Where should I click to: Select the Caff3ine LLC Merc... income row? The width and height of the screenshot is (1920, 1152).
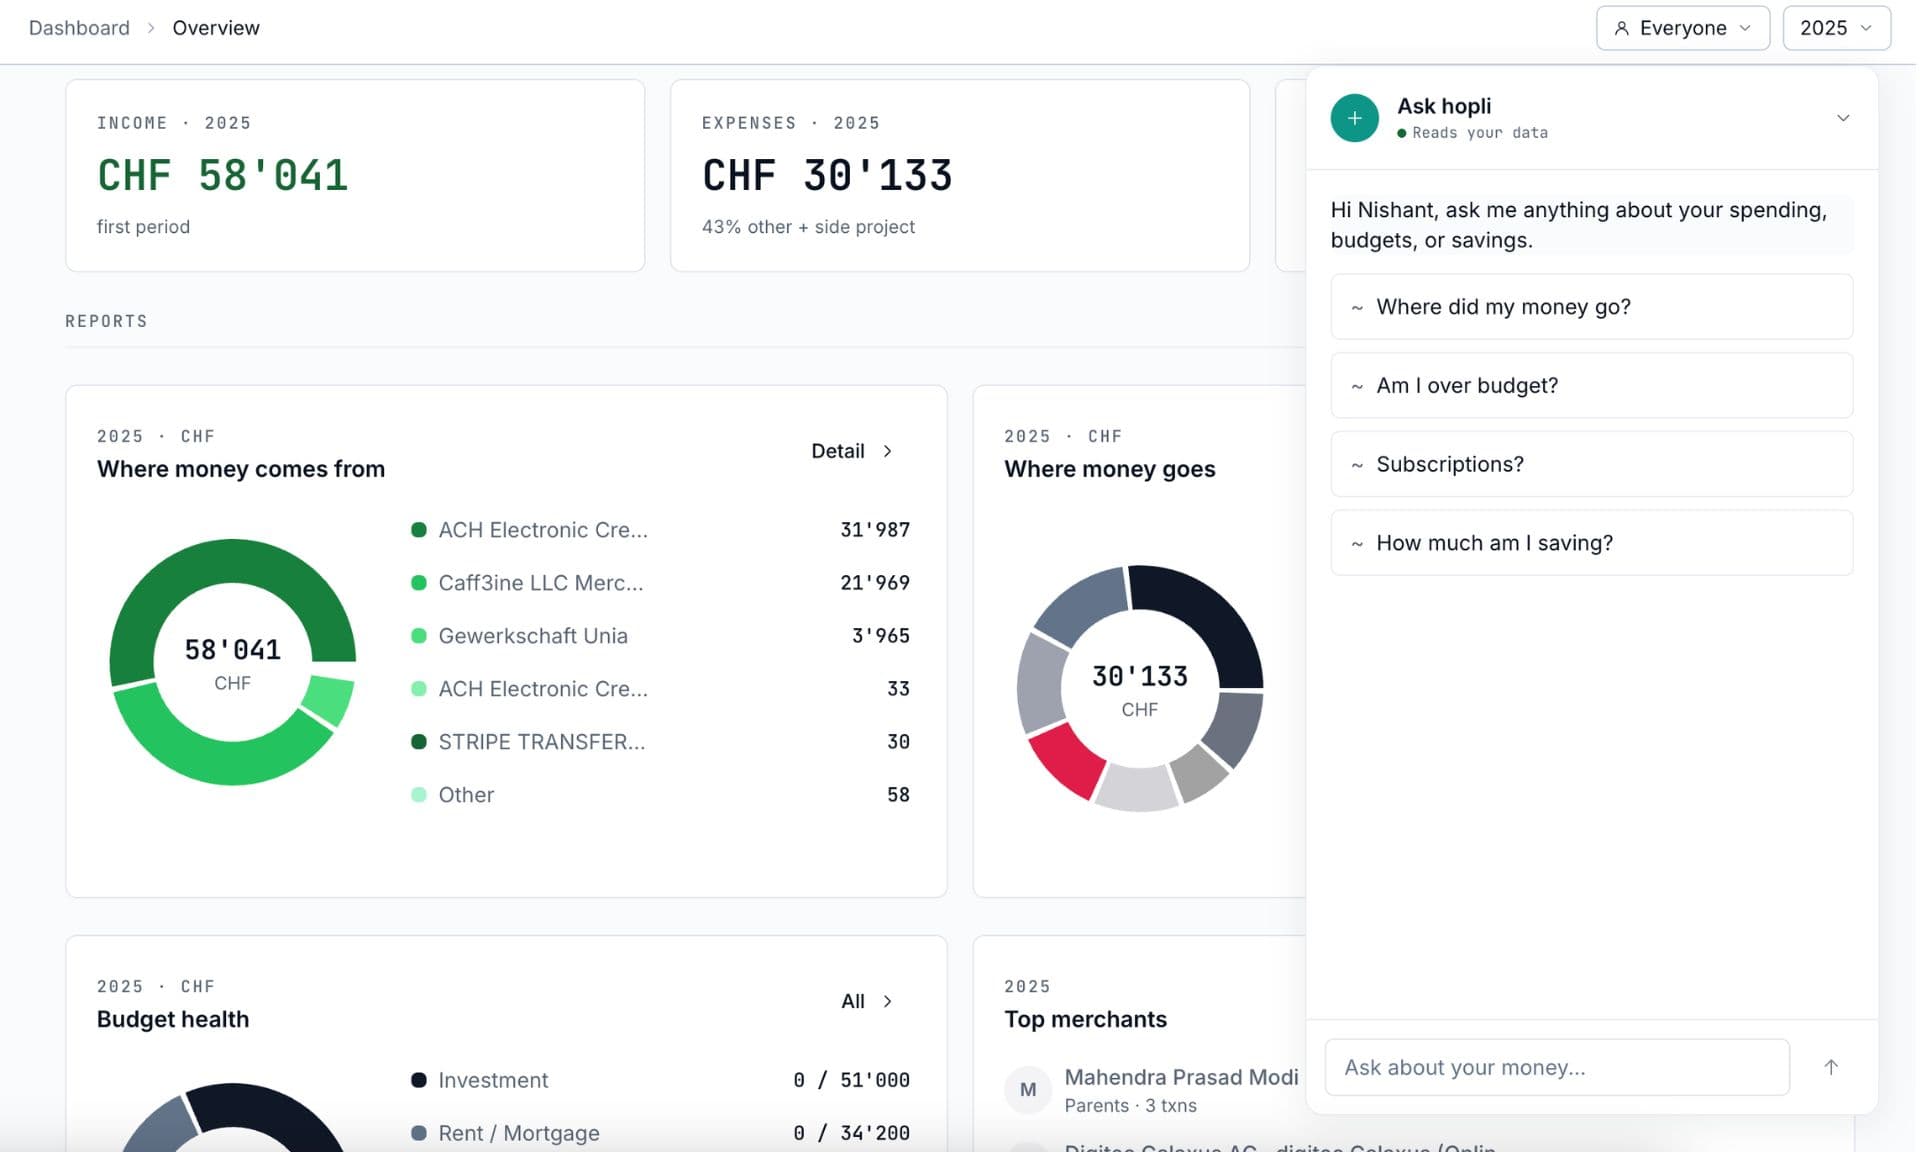(x=660, y=583)
